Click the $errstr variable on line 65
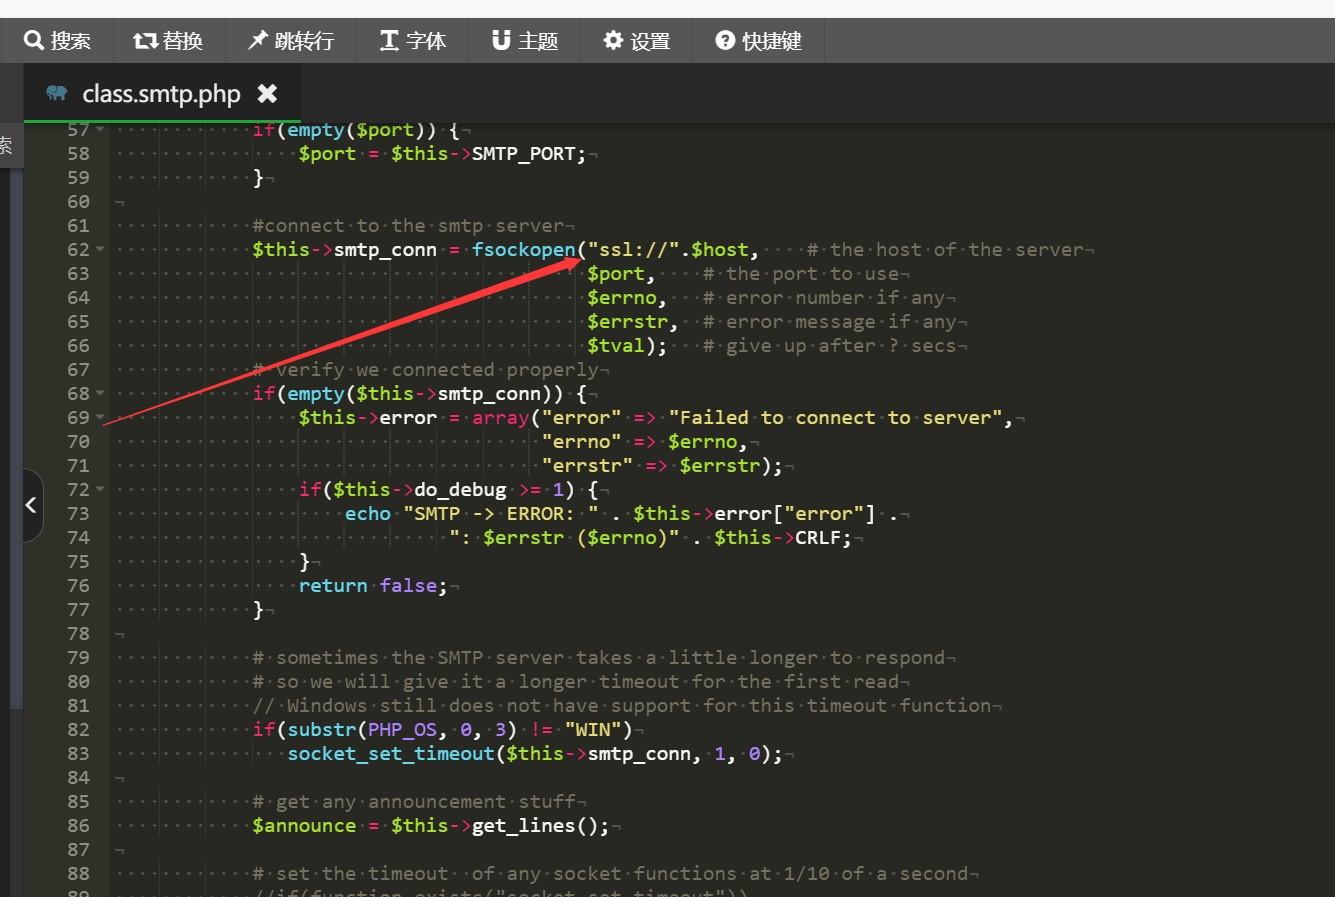 click(x=628, y=322)
